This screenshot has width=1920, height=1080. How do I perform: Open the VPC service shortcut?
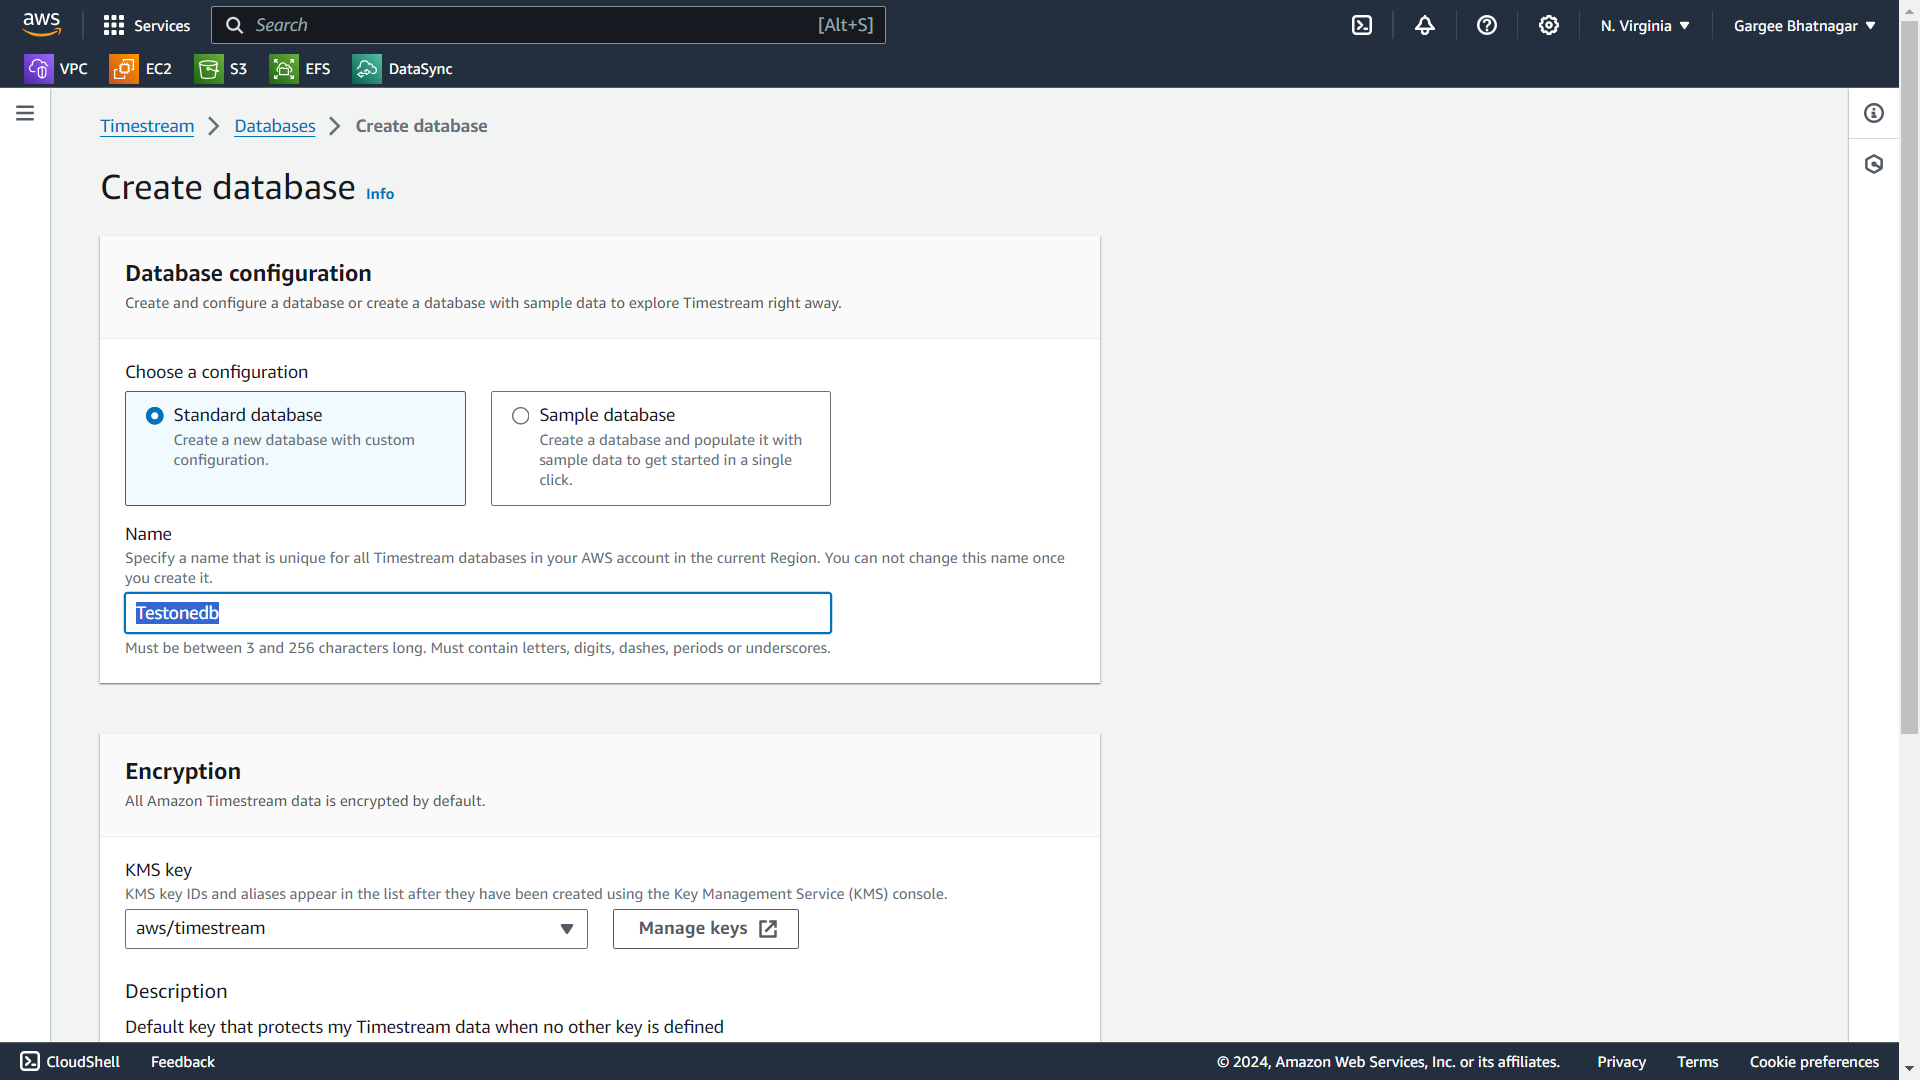pyautogui.click(x=56, y=69)
